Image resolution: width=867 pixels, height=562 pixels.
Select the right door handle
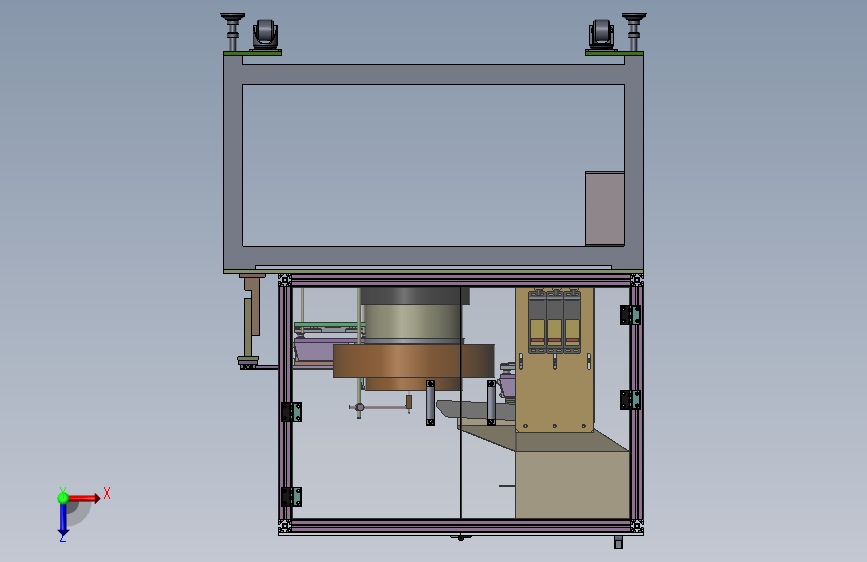(491, 403)
